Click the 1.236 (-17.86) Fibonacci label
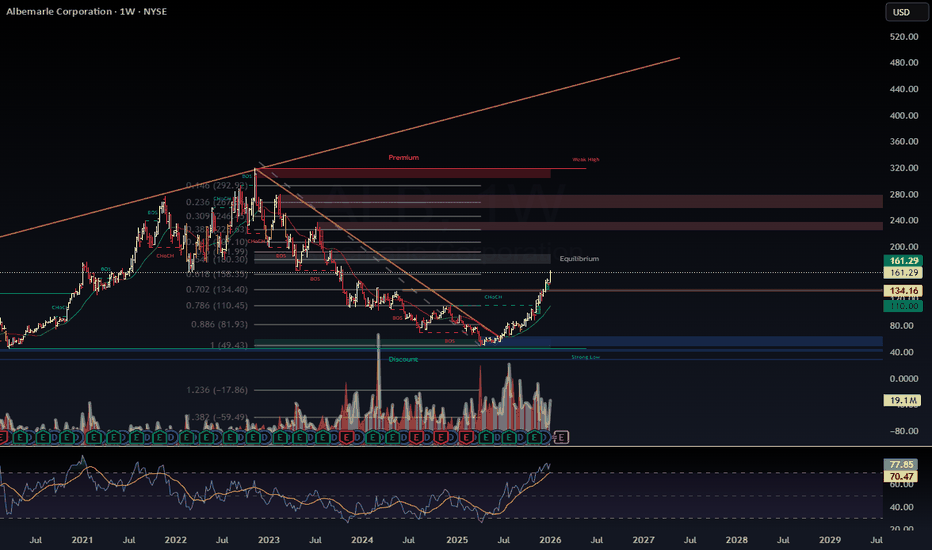This screenshot has width=932, height=550. tap(217, 390)
